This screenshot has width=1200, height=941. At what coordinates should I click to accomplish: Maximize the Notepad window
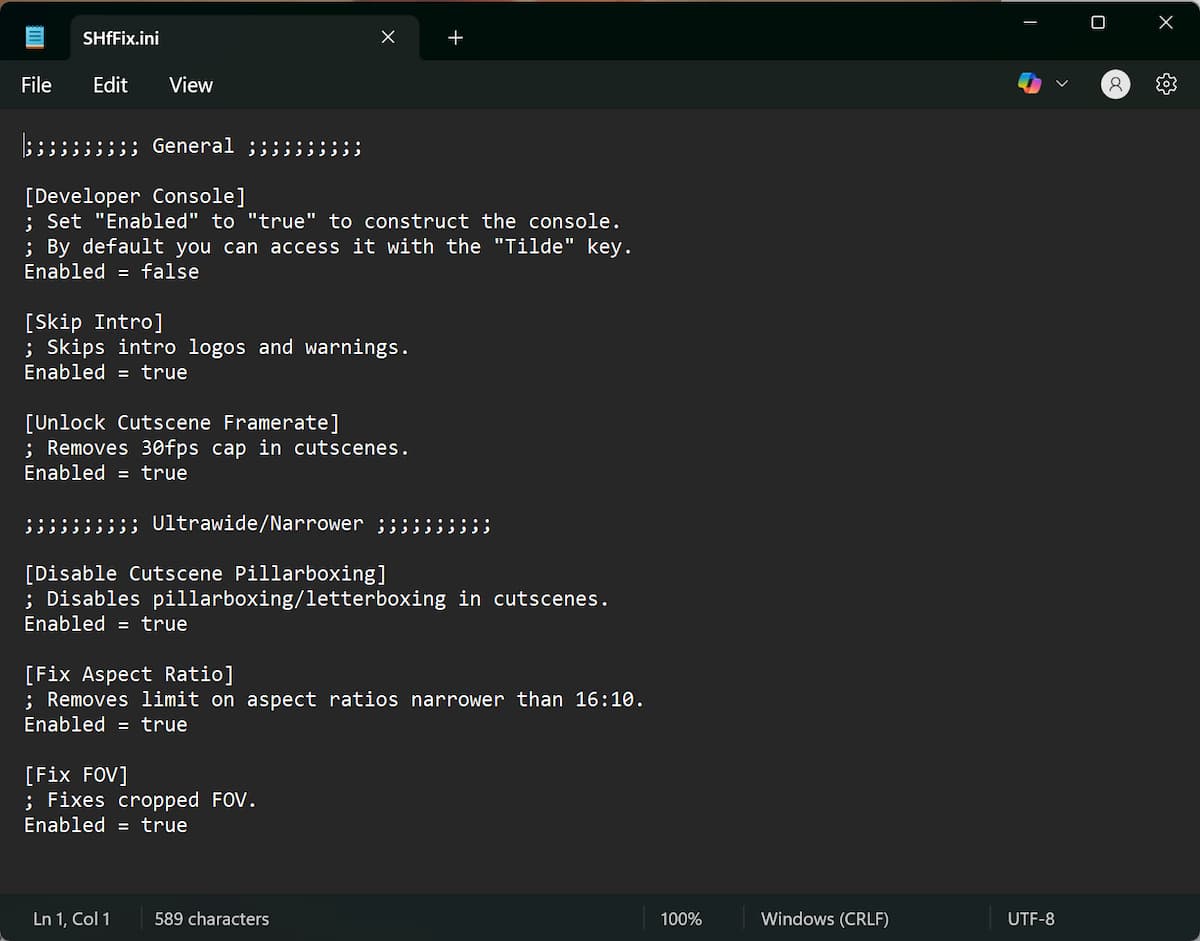[x=1098, y=23]
